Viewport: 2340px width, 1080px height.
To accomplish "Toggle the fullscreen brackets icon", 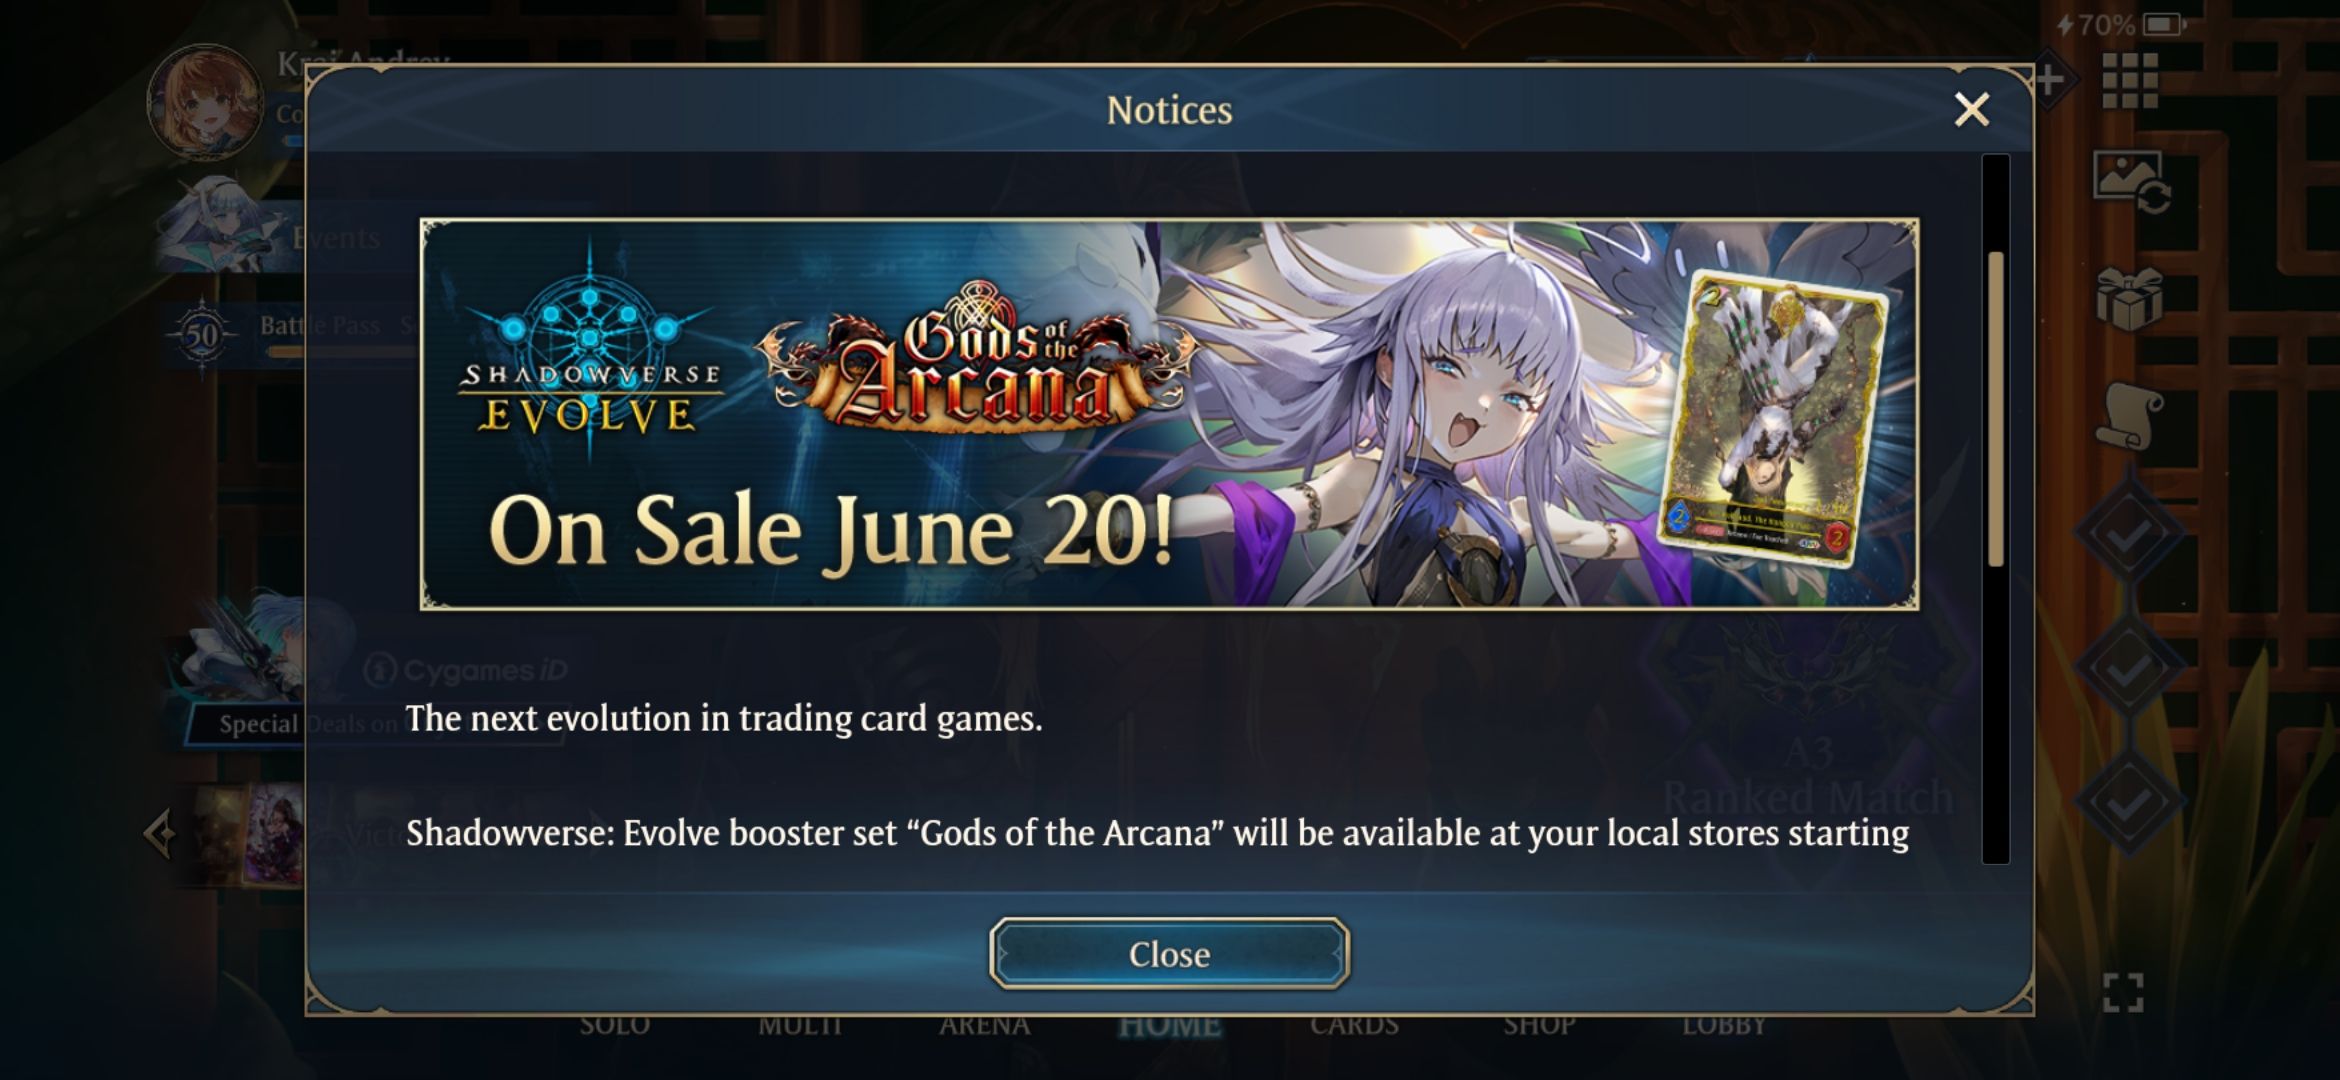I will pyautogui.click(x=2123, y=992).
